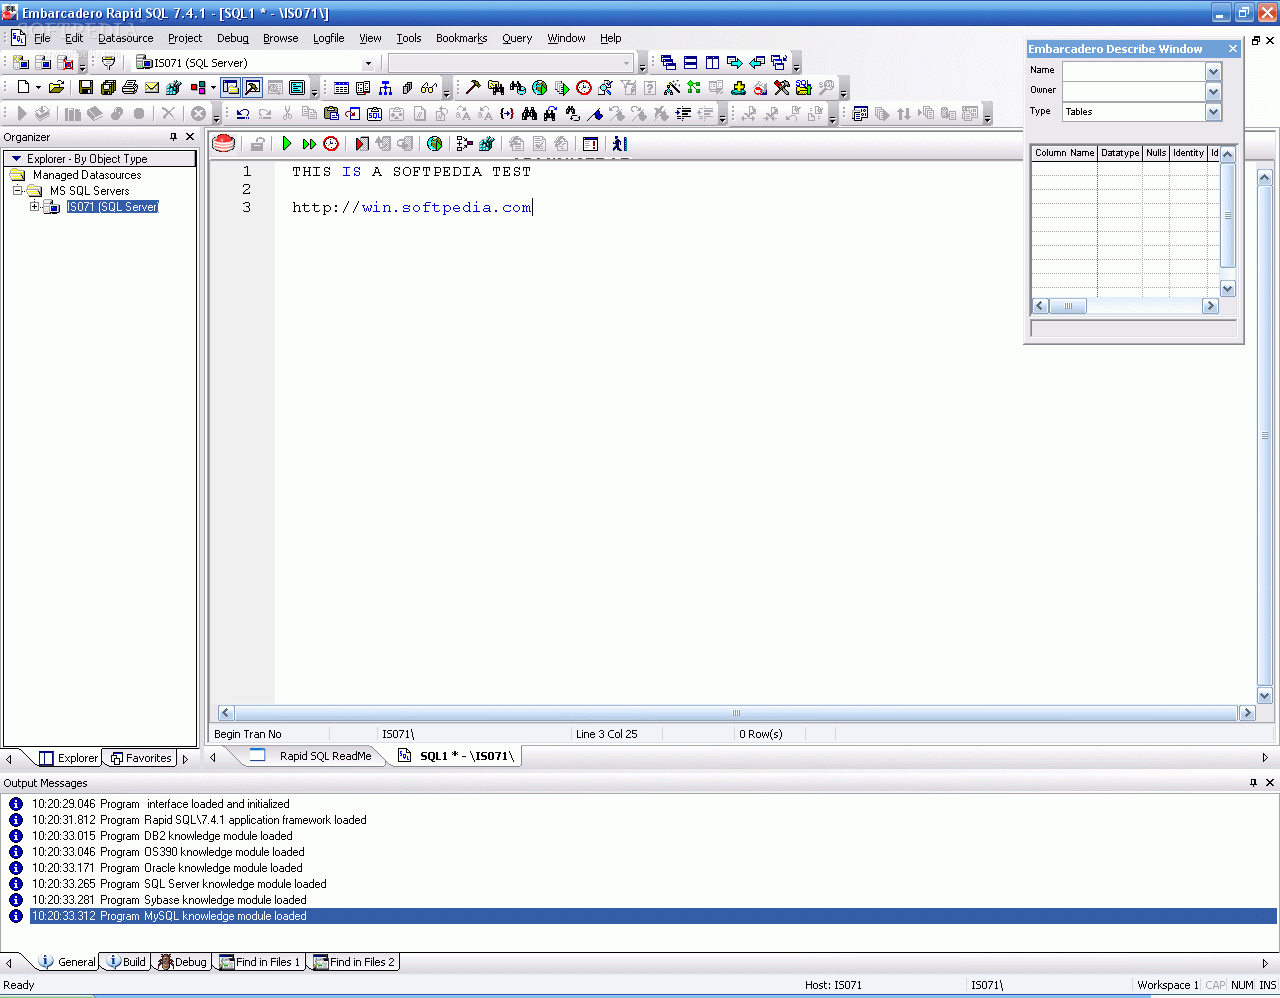The height and width of the screenshot is (998, 1280).
Task: Click the datasource filter funnel icon
Action: pyautogui.click(x=109, y=62)
